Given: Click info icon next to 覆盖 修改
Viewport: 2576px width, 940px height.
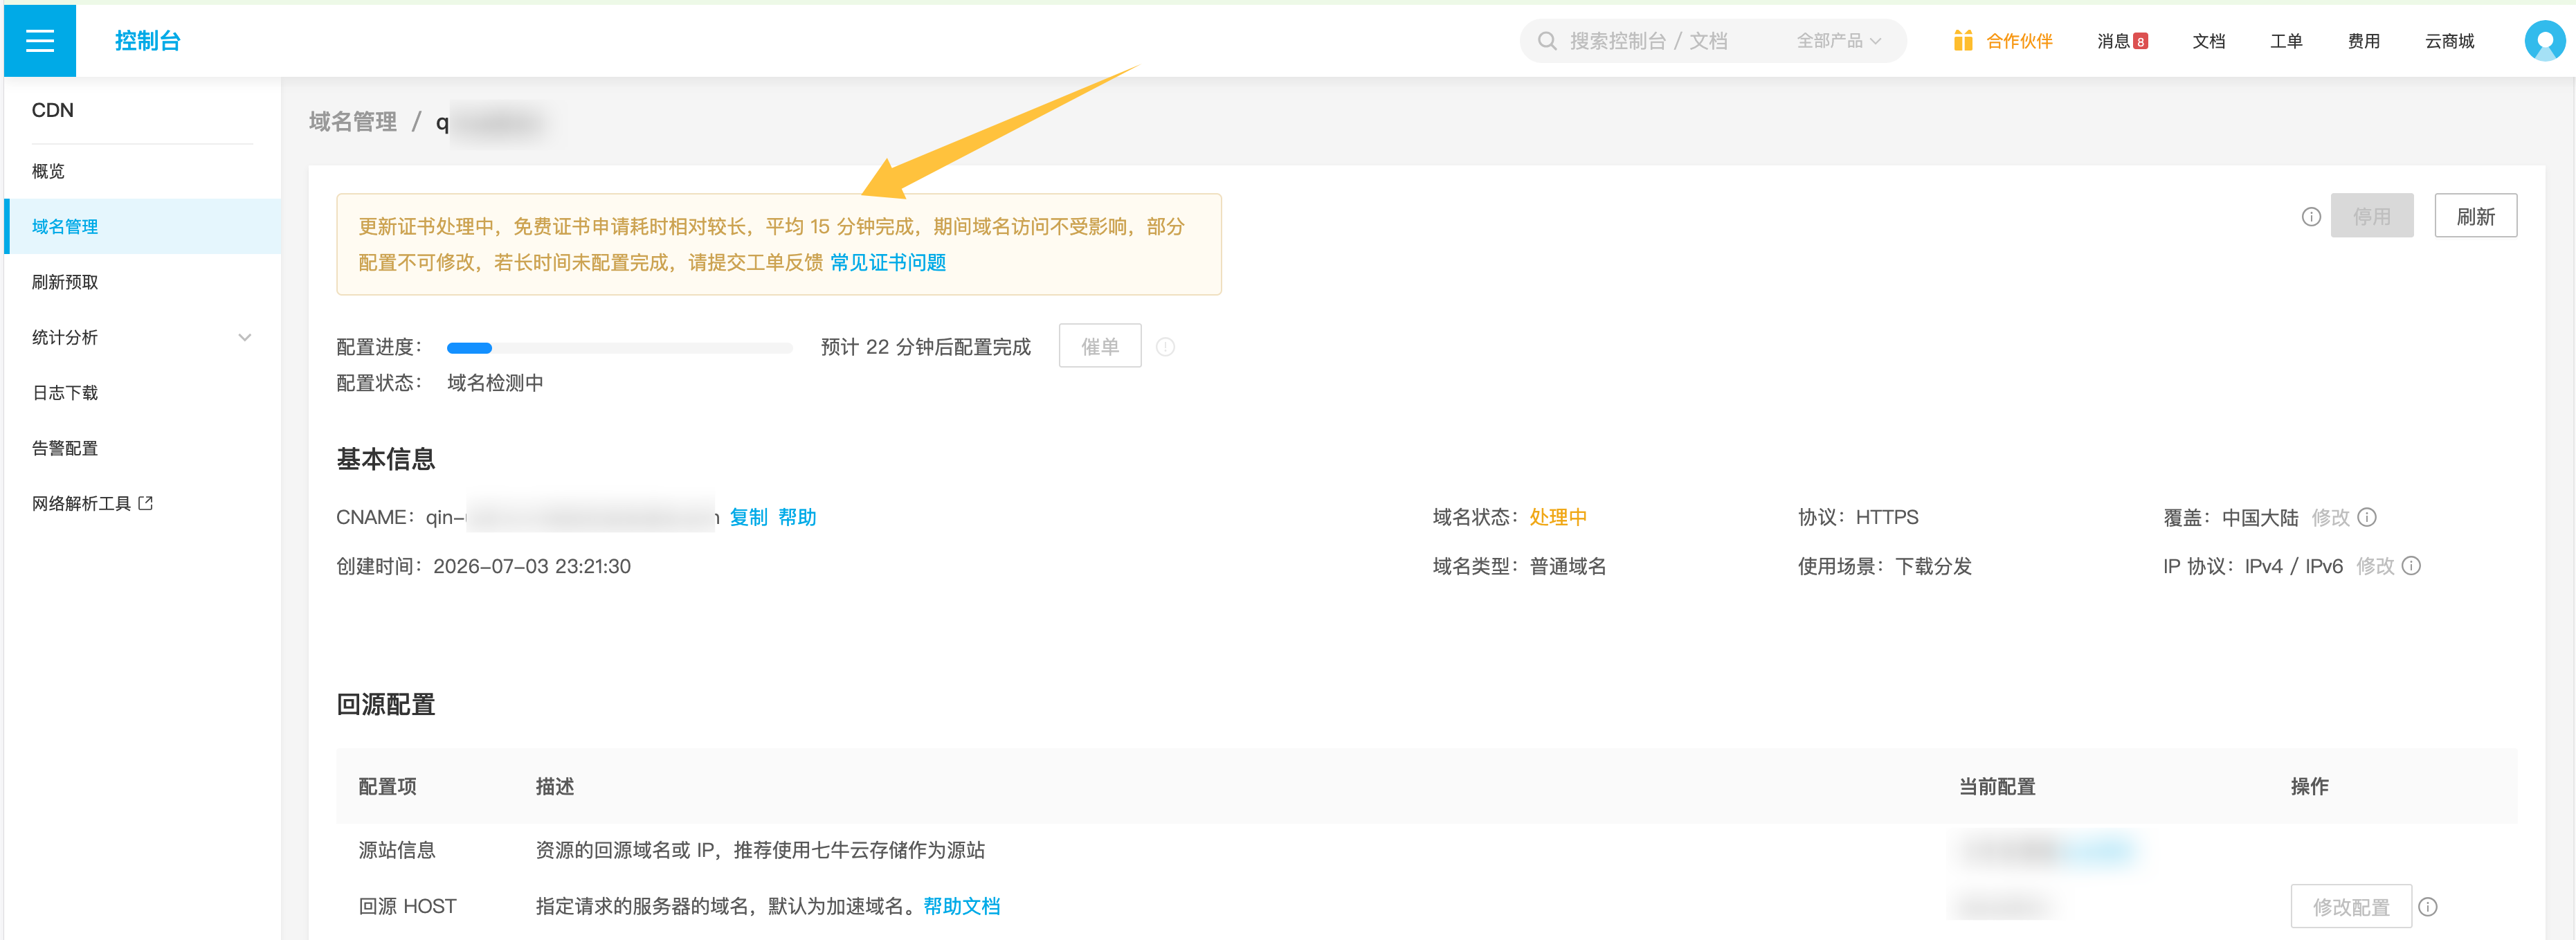Looking at the screenshot, I should point(2367,517).
